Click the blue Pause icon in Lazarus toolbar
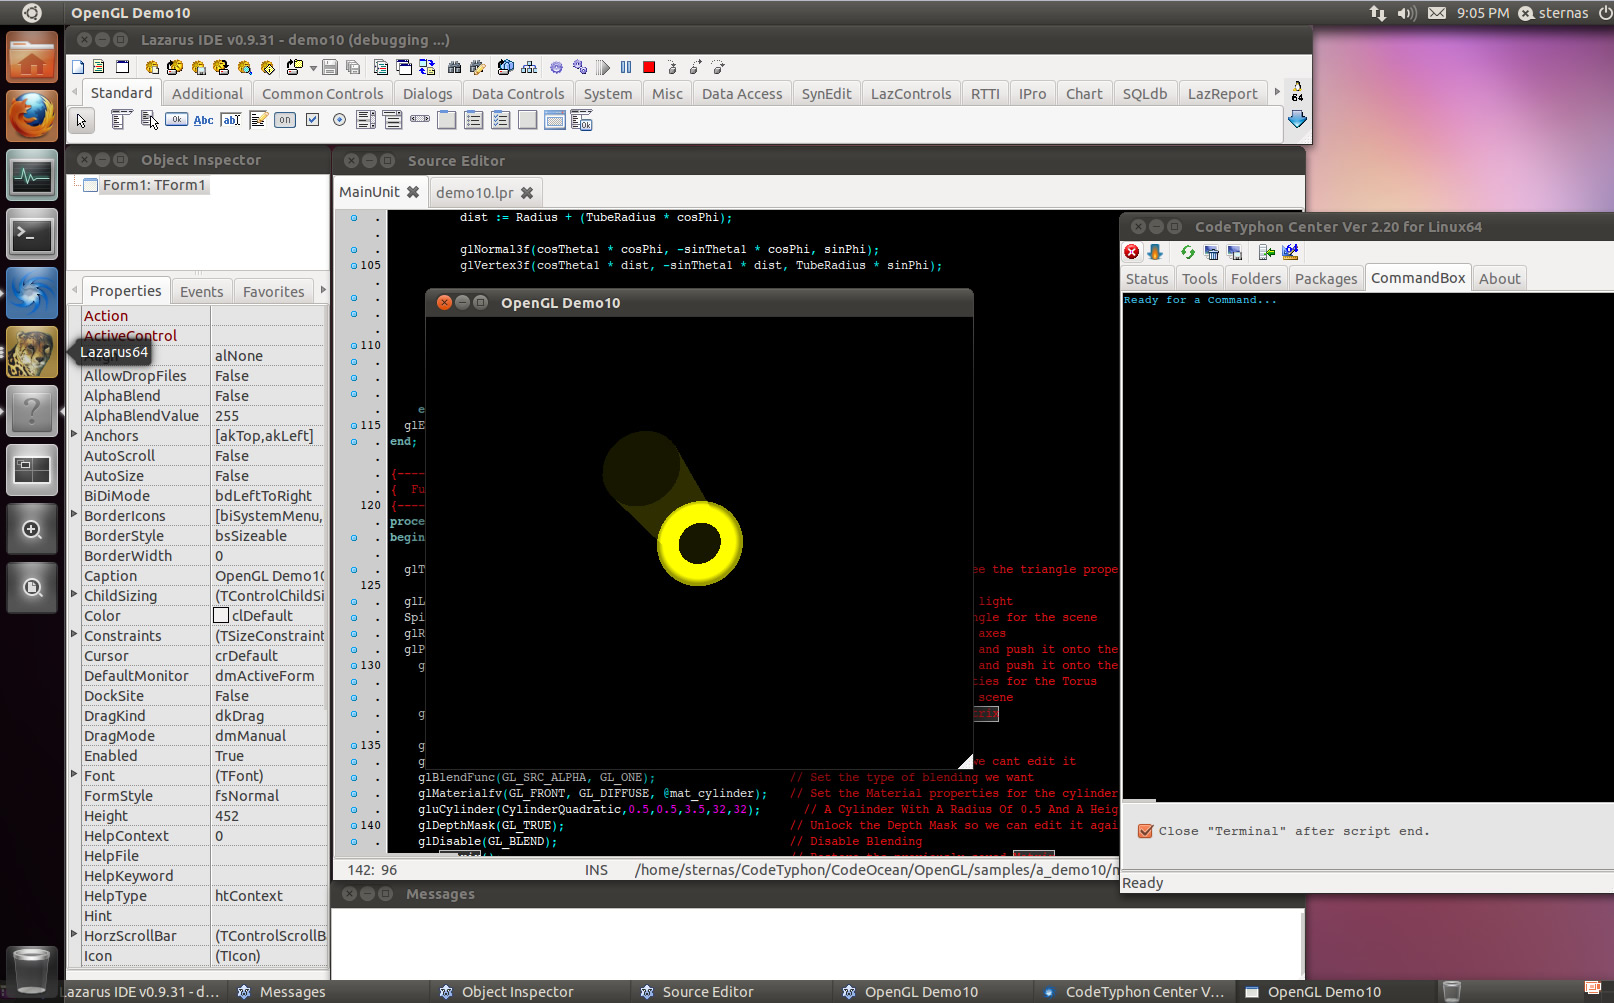The height and width of the screenshot is (1003, 1614). tap(626, 67)
